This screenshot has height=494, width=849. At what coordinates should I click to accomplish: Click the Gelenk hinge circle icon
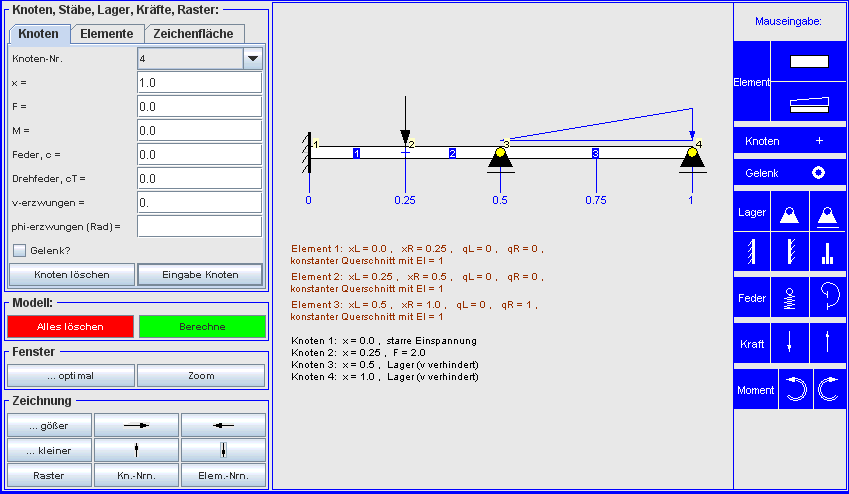tap(818, 172)
